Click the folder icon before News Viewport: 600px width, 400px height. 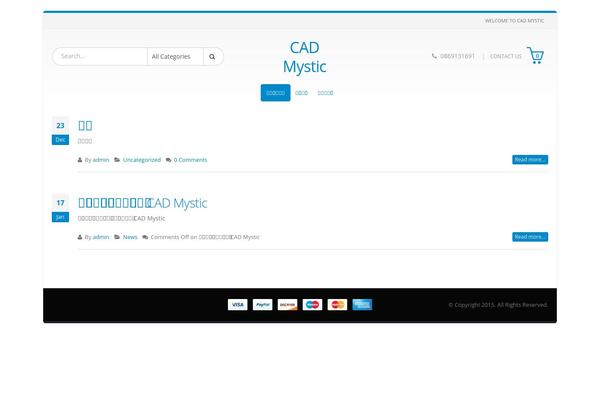117,237
